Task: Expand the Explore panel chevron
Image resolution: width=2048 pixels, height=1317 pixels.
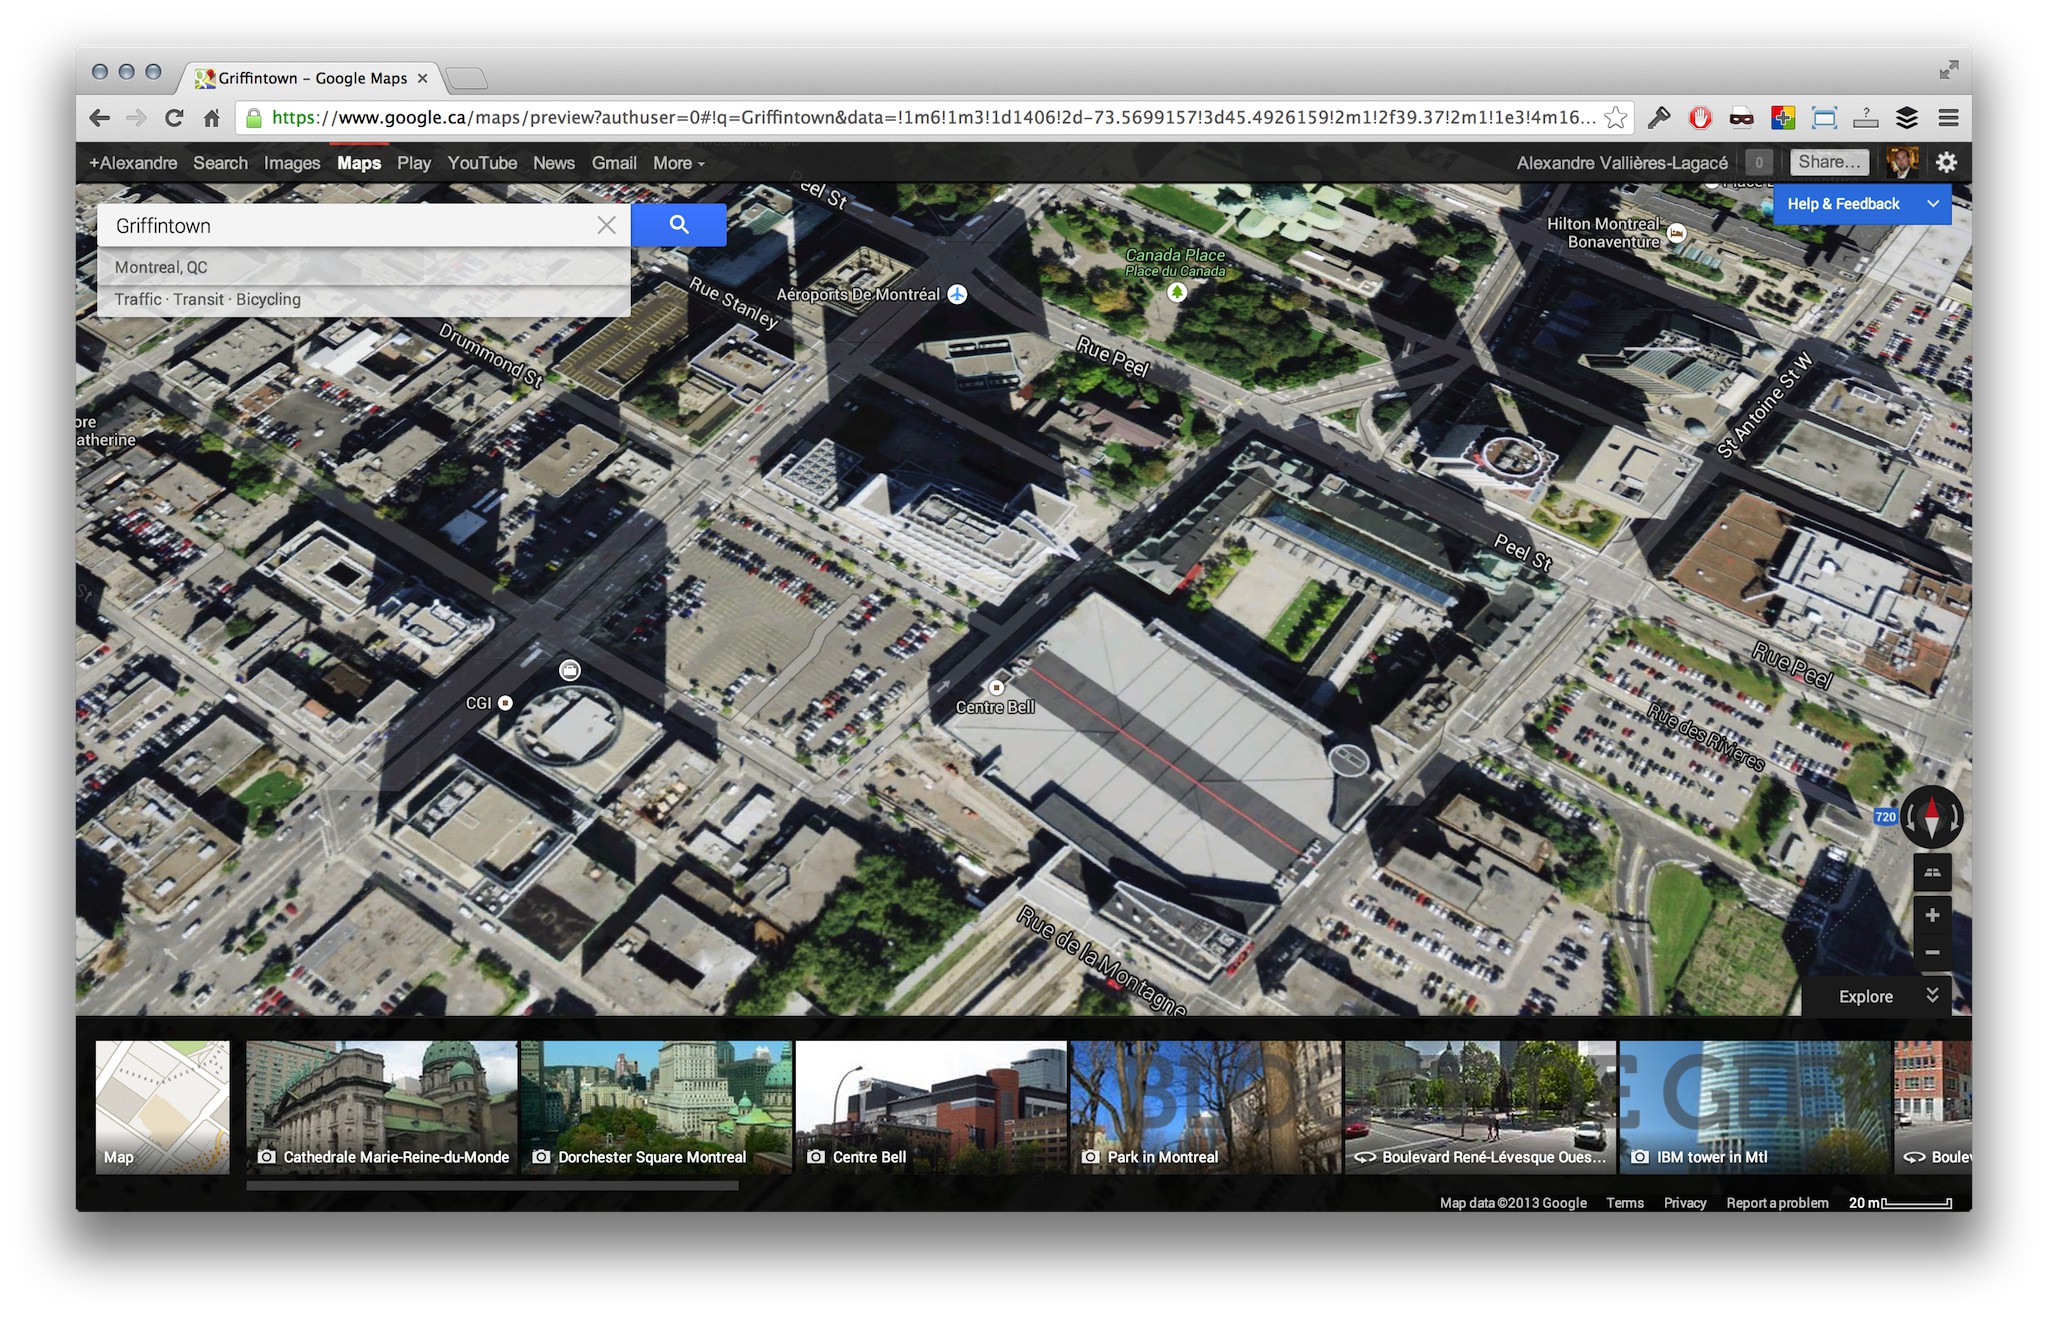Action: (1932, 995)
